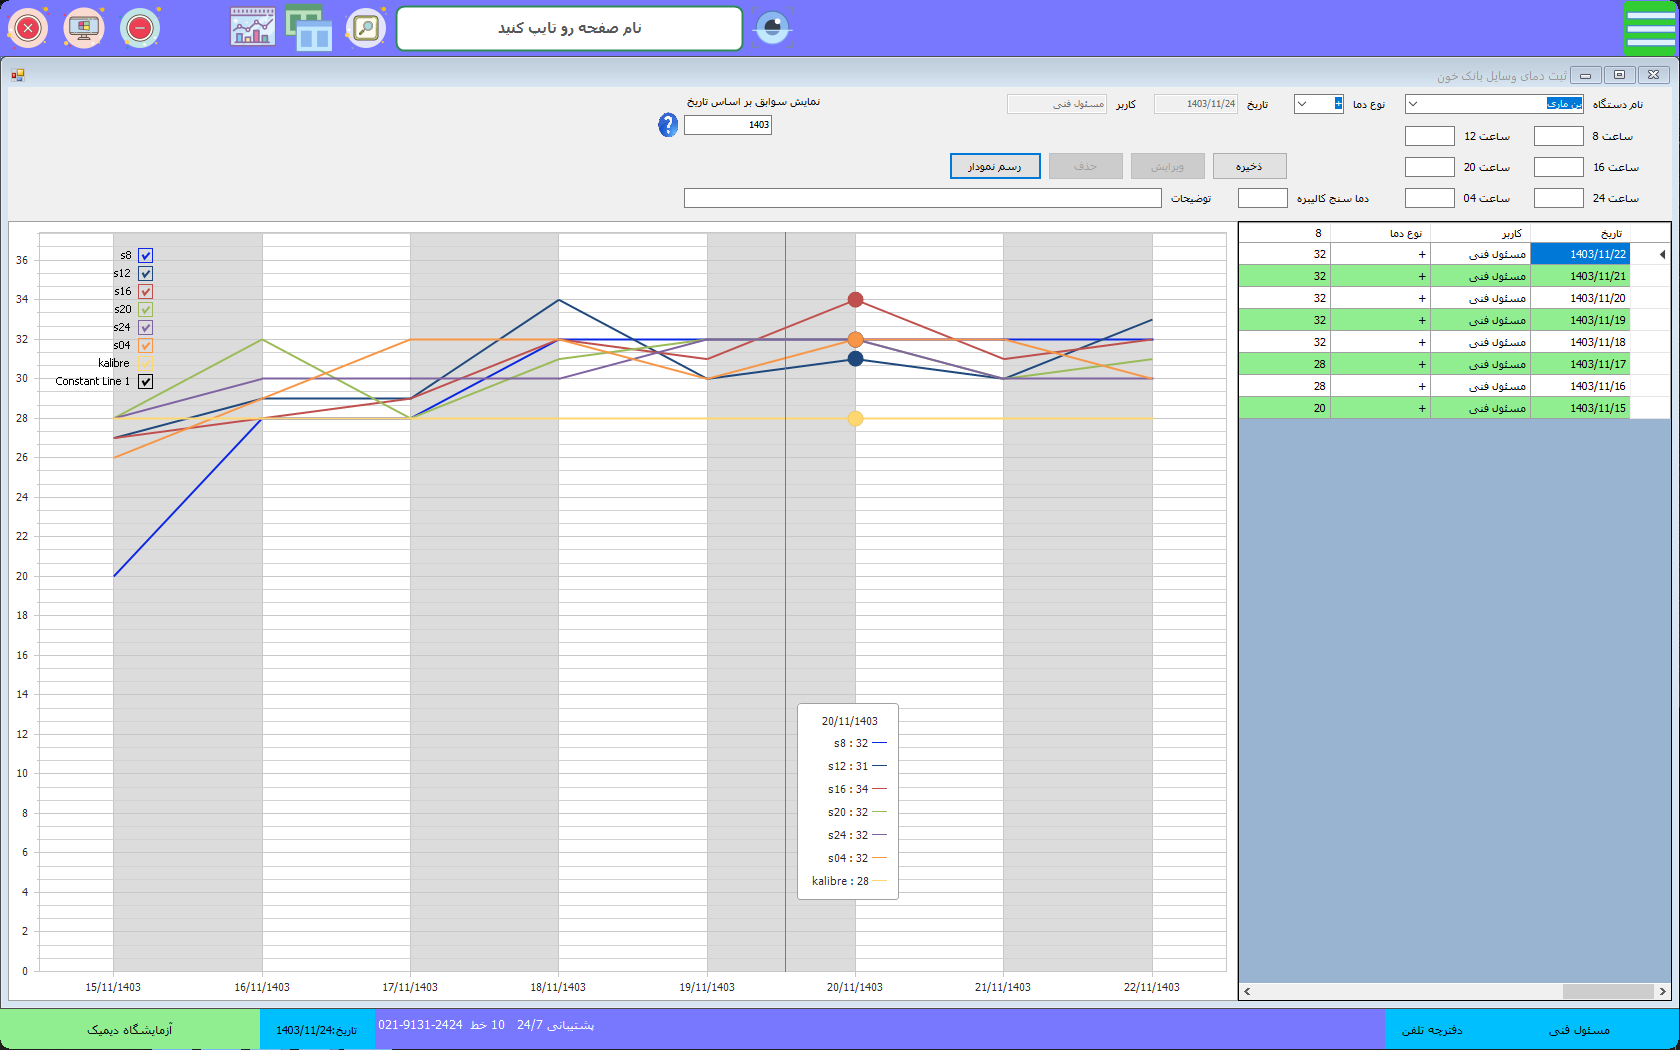Screen dimensions: 1680x1050
Task: Click the magnifier search icon
Action: (366, 28)
